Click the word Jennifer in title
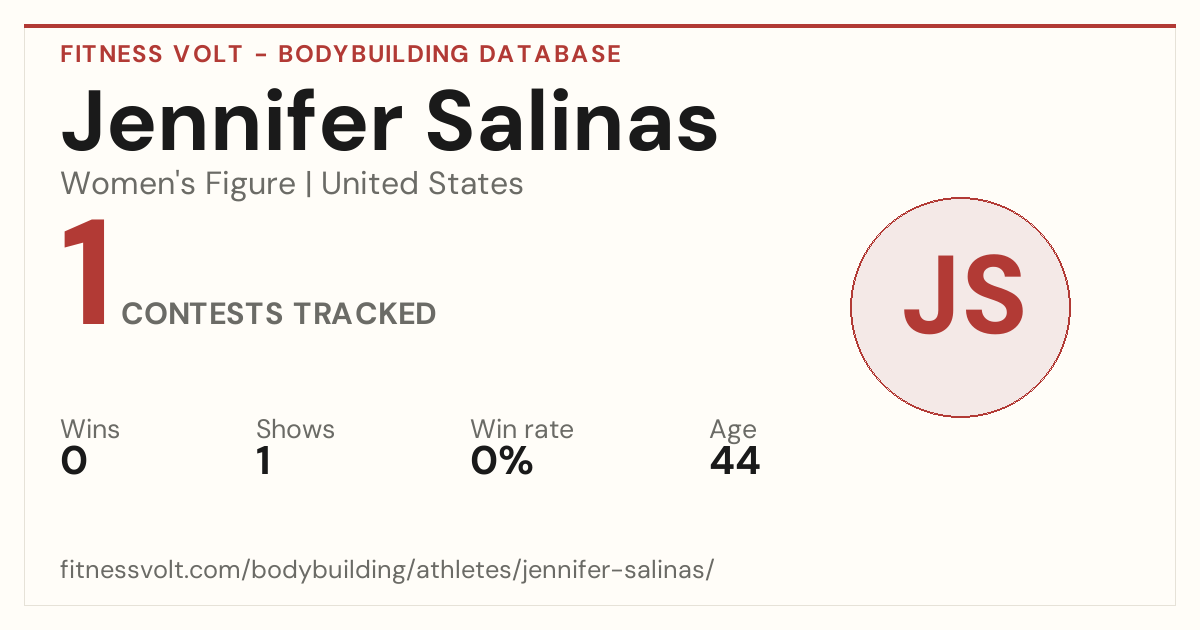The width and height of the screenshot is (1200, 630). coord(231,121)
